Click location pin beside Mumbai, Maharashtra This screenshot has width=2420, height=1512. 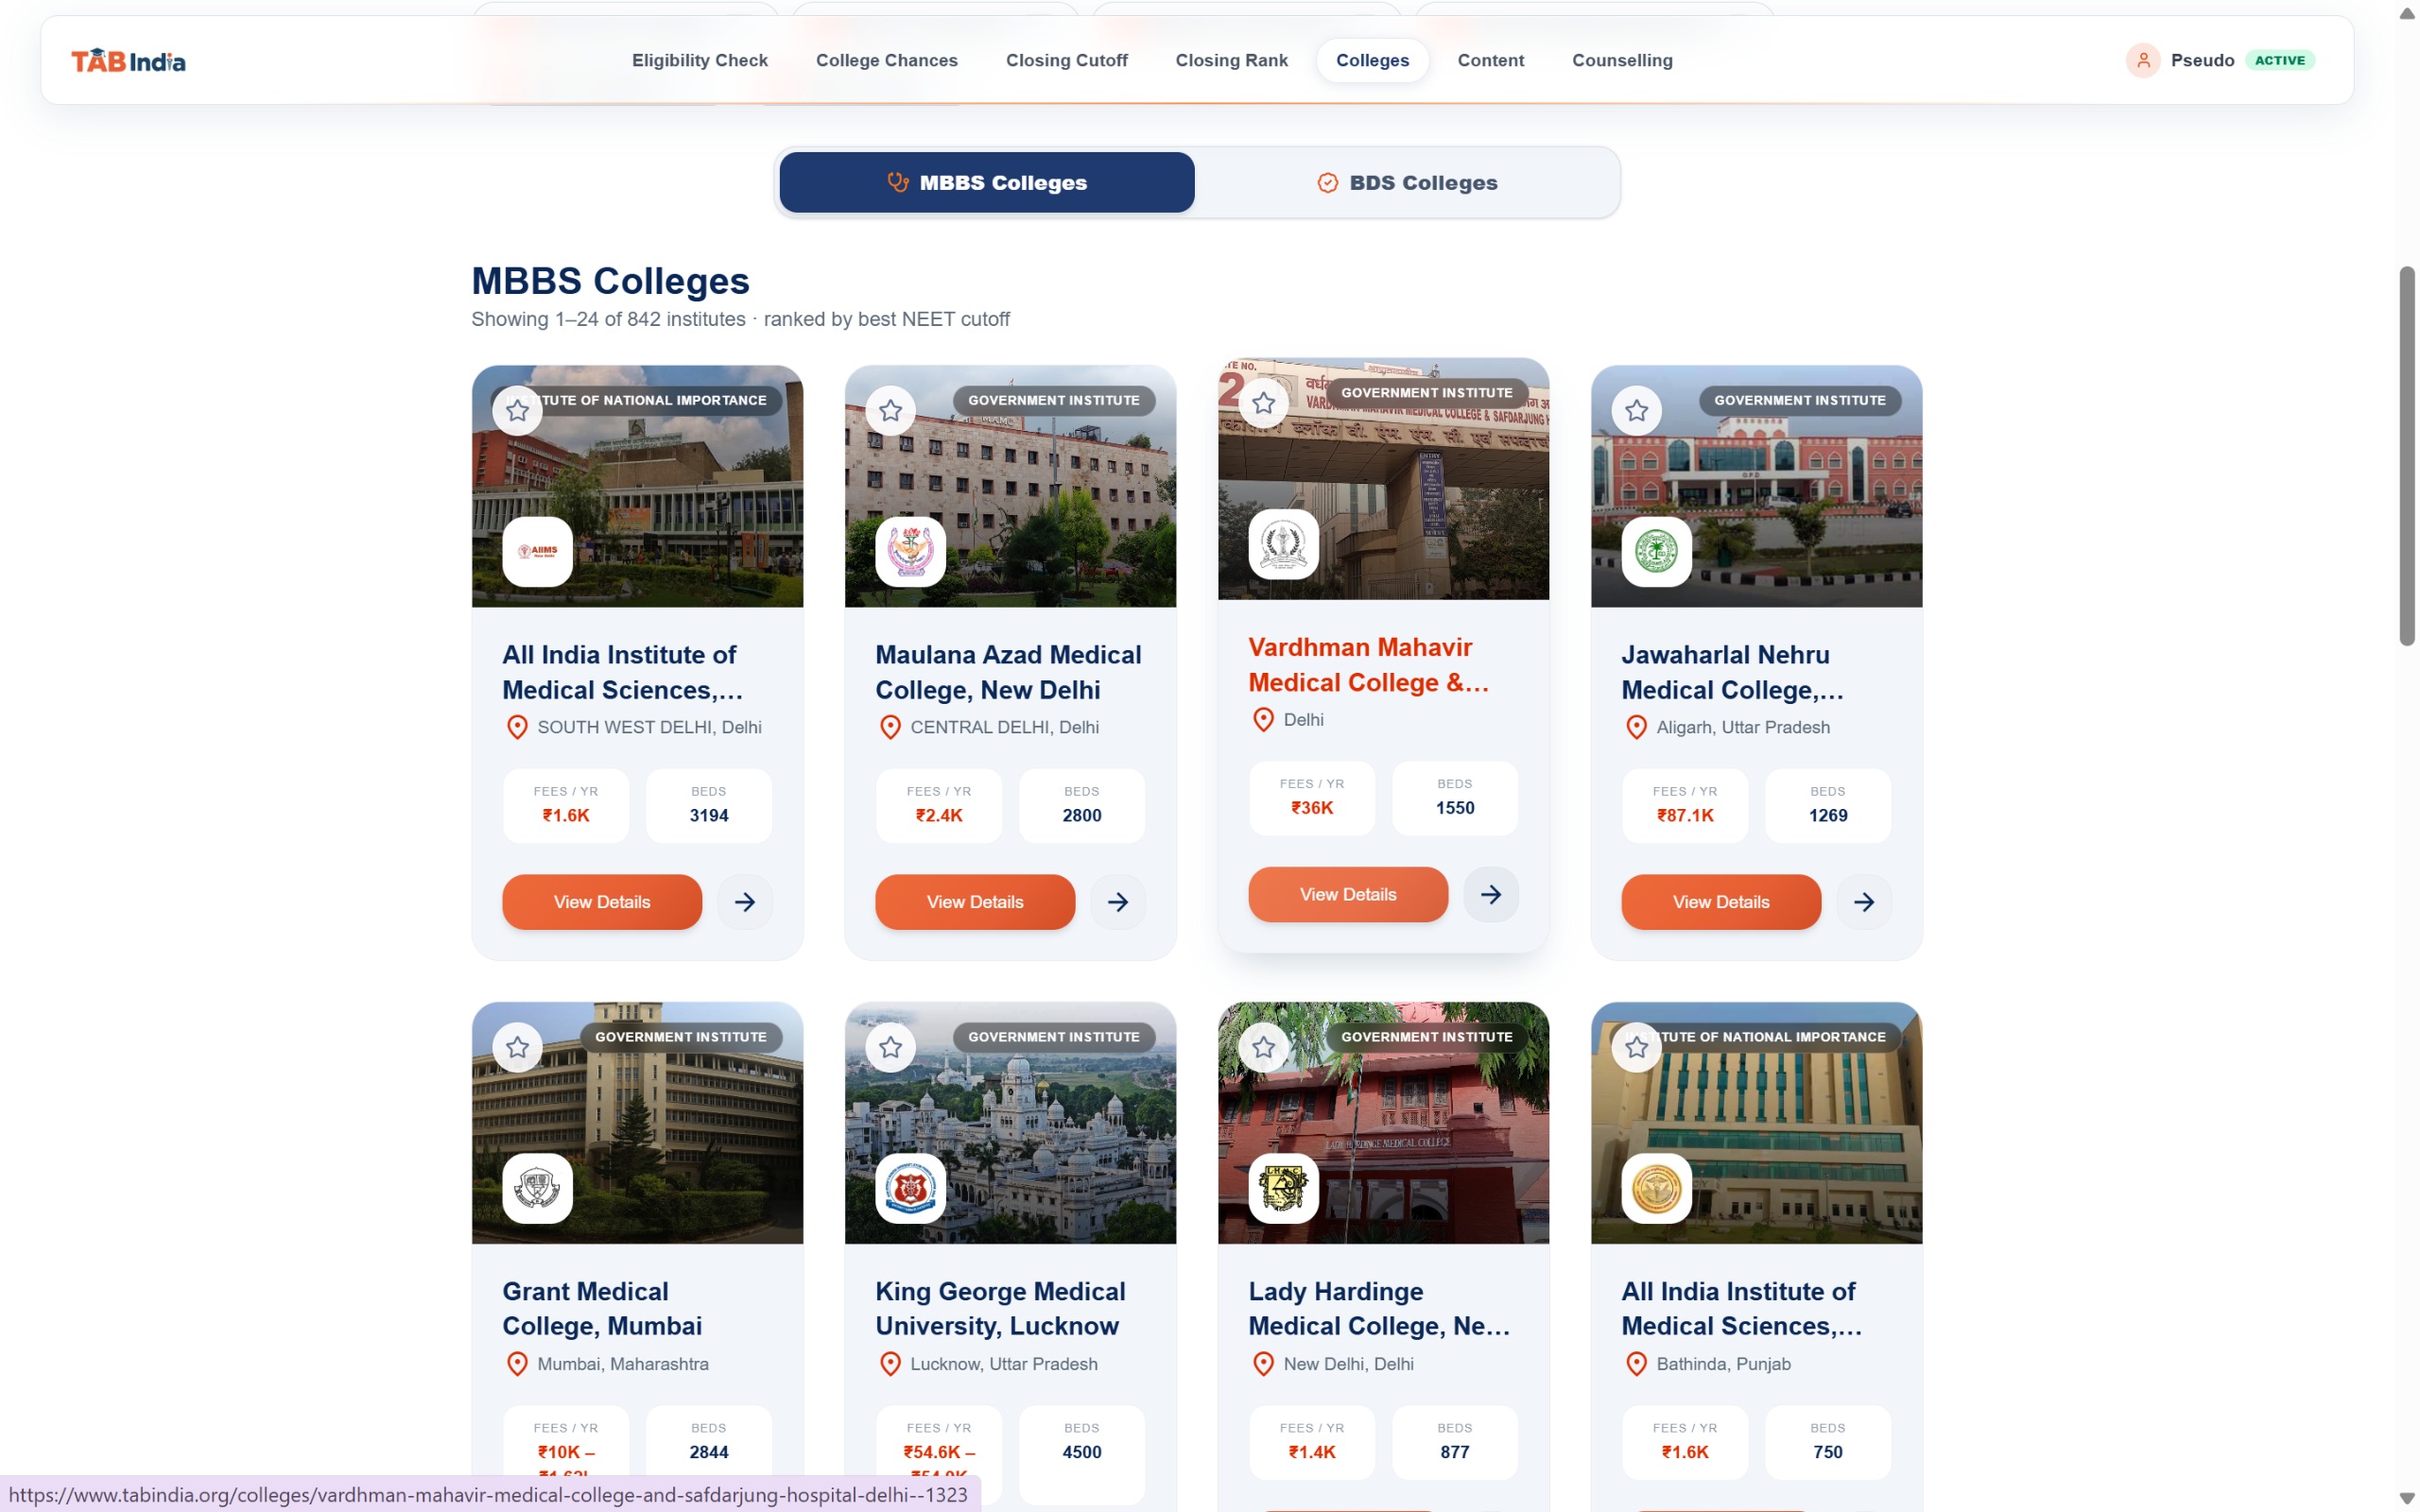[x=517, y=1364]
